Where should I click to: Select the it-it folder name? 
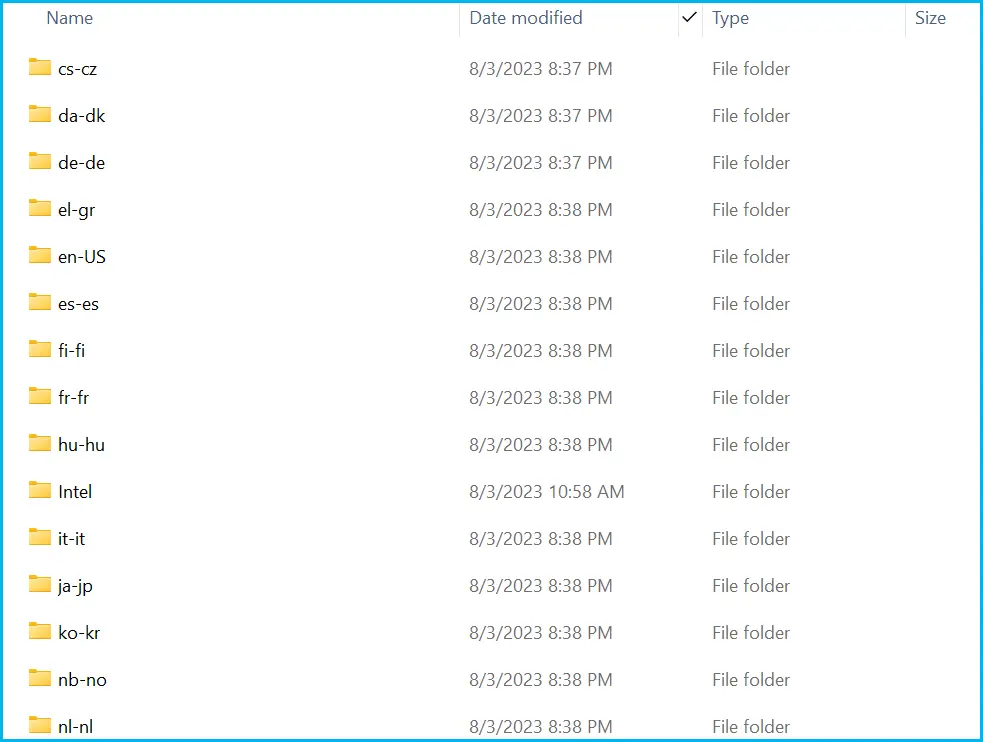[x=72, y=539]
